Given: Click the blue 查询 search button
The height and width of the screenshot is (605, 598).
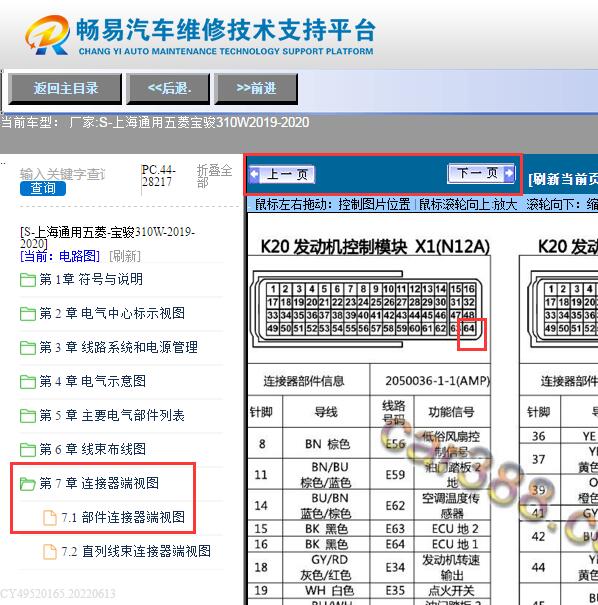Looking at the screenshot, I should pos(43,188).
